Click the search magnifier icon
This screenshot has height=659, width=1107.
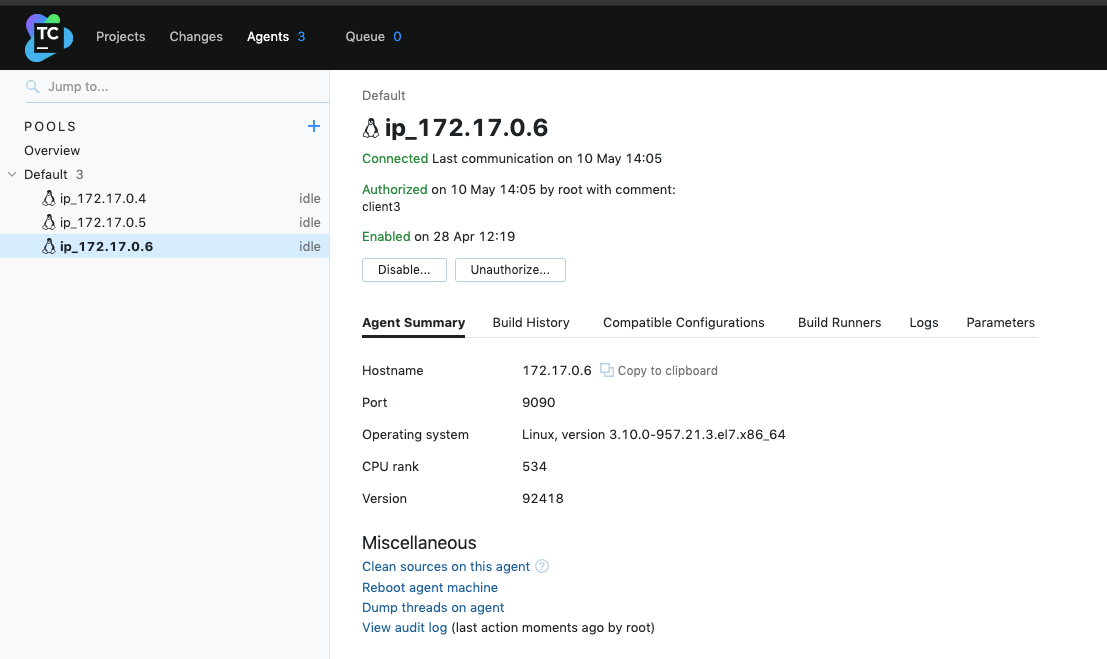33,87
